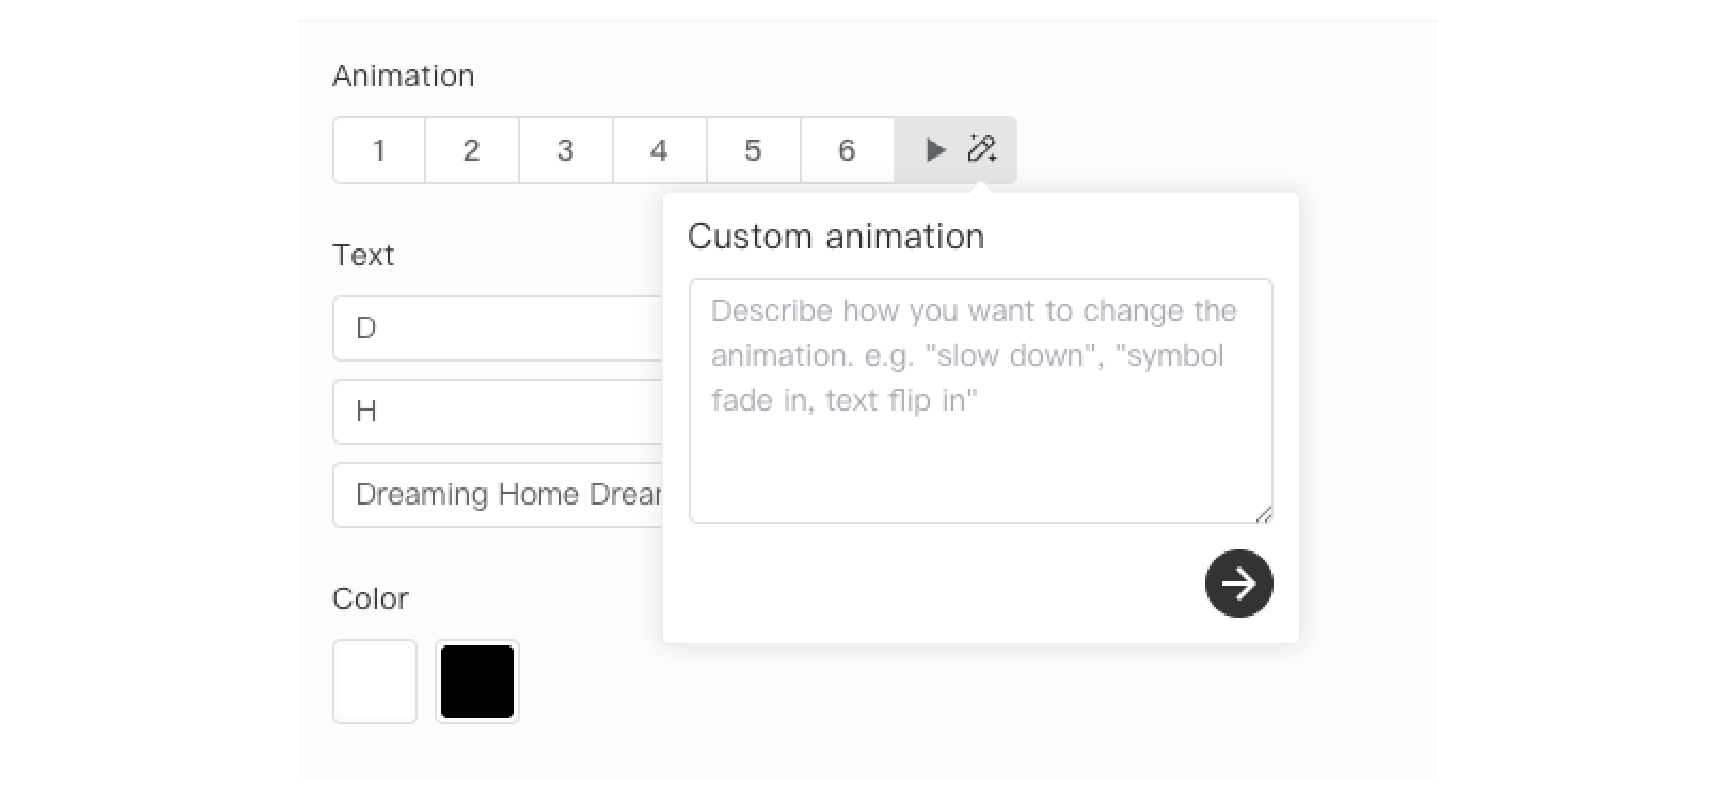The width and height of the screenshot is (1736, 800).
Task: Click the Animation section label
Action: click(x=403, y=76)
